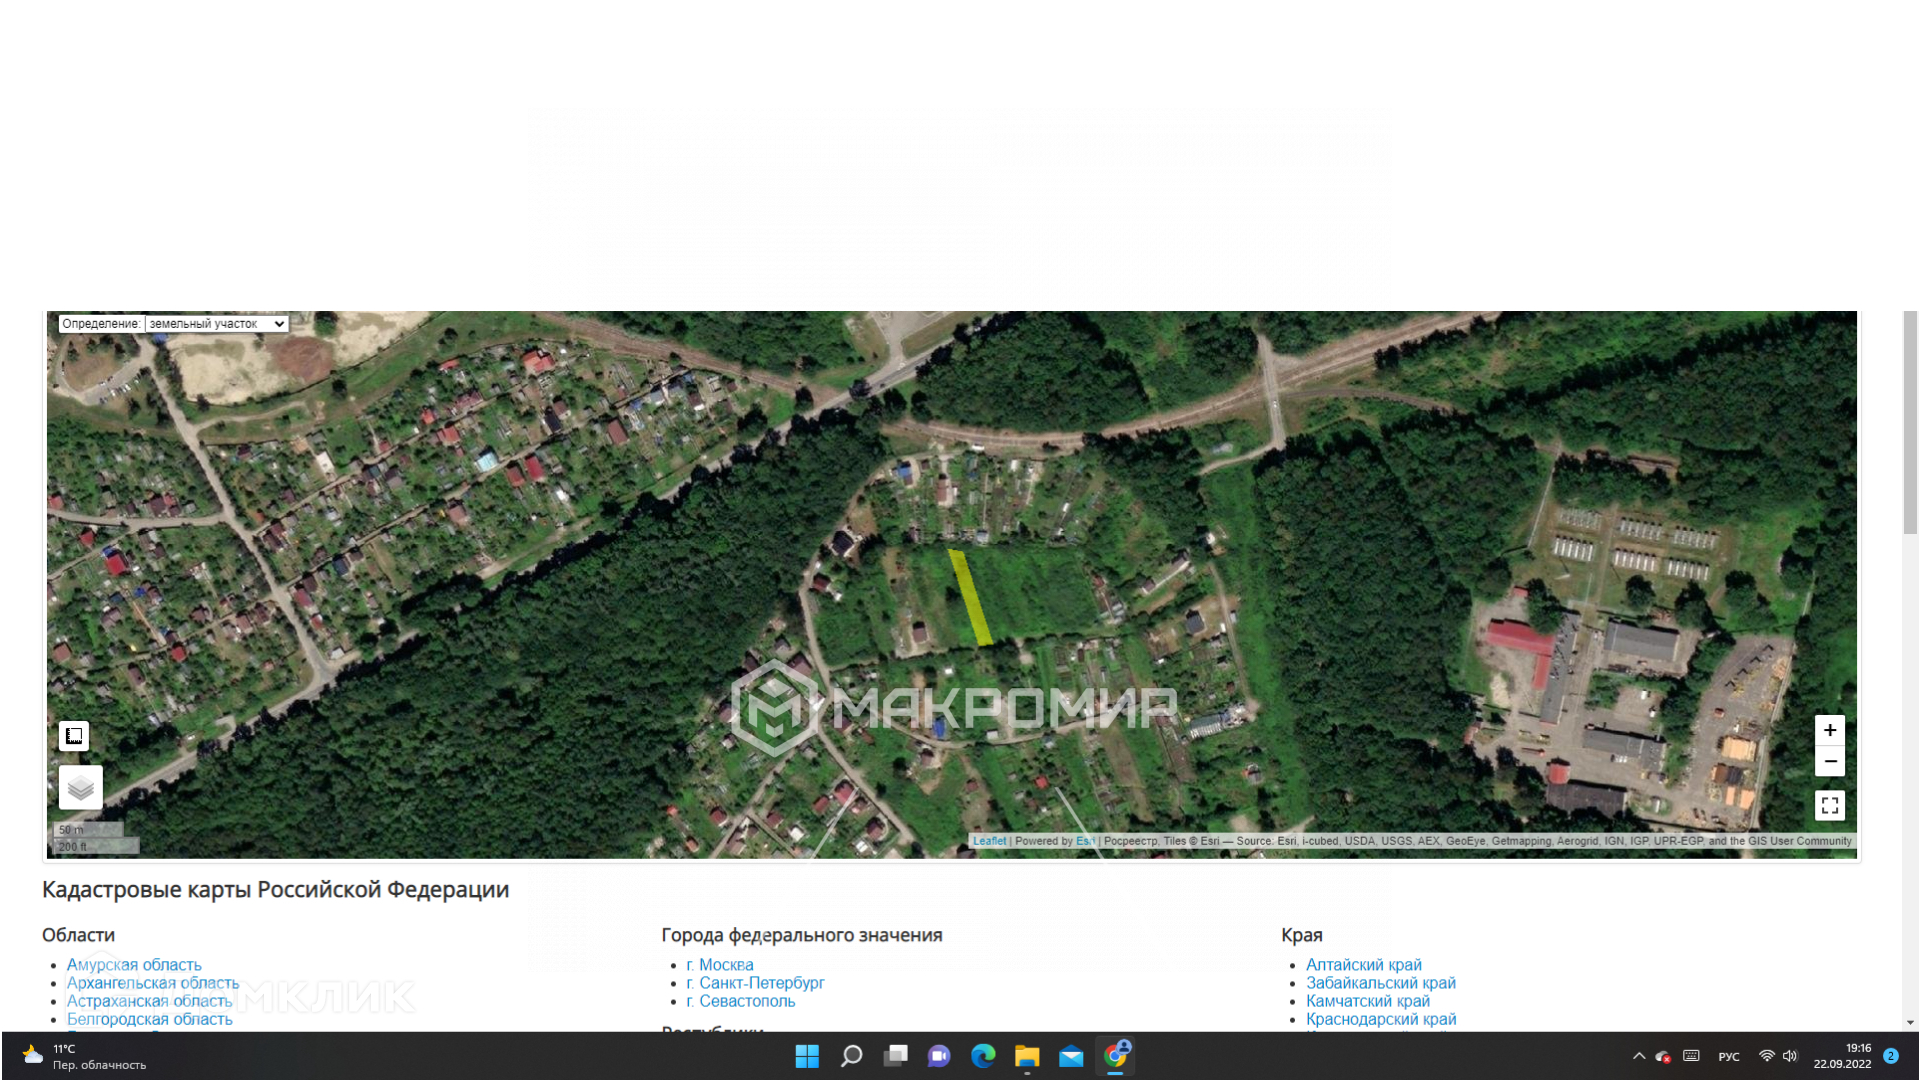Image resolution: width=1920 pixels, height=1080 pixels.
Task: Zoom out on the cadastral map
Action: tap(1830, 761)
